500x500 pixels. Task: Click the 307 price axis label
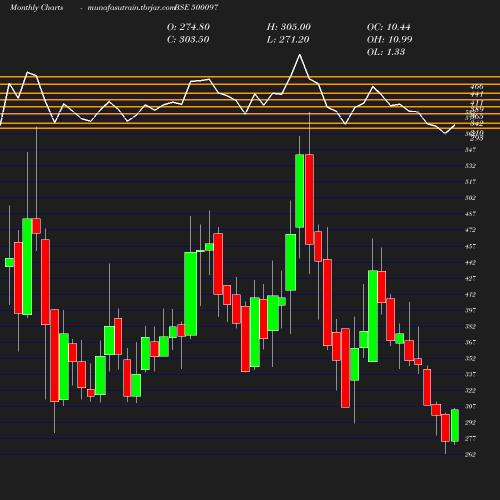point(470,406)
